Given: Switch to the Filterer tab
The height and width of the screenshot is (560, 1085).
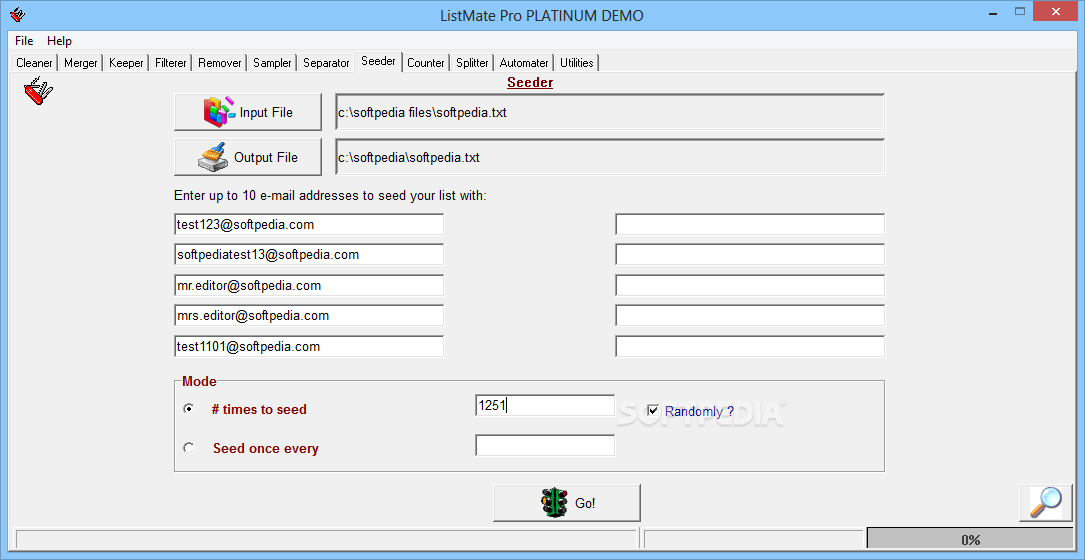Looking at the screenshot, I should tap(170, 62).
